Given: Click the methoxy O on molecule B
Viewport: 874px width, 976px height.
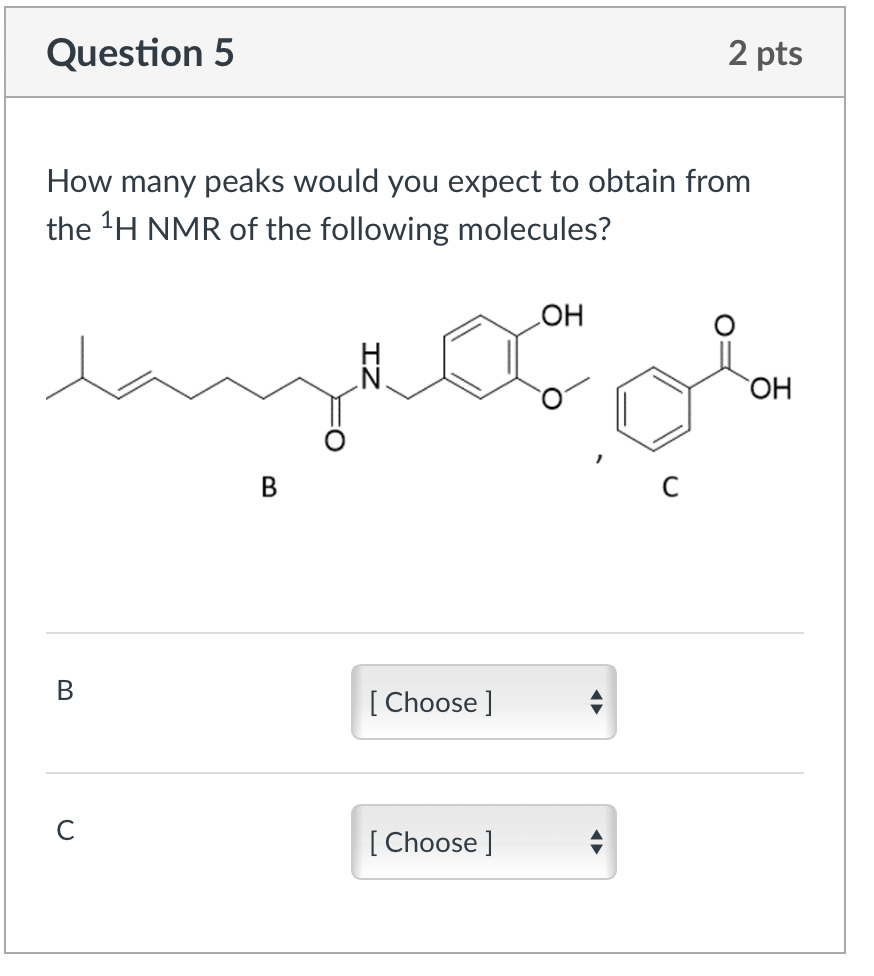Looking at the screenshot, I should [551, 398].
